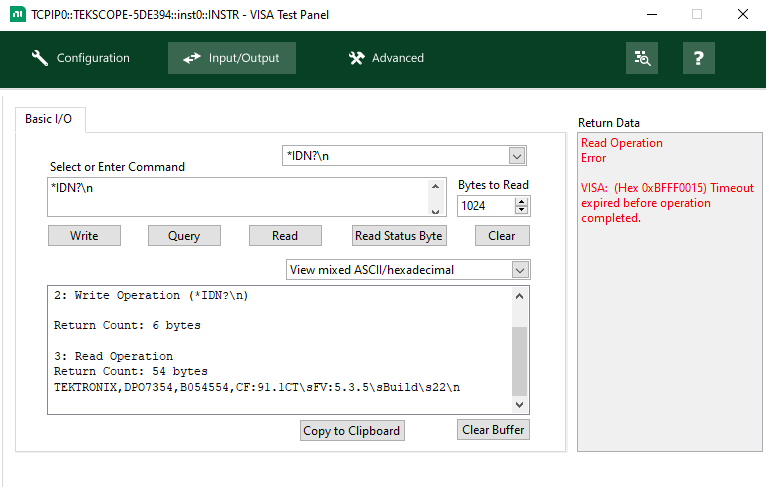Close the VISA Test Panel window
Viewport: 770px width, 487px height.
742,14
